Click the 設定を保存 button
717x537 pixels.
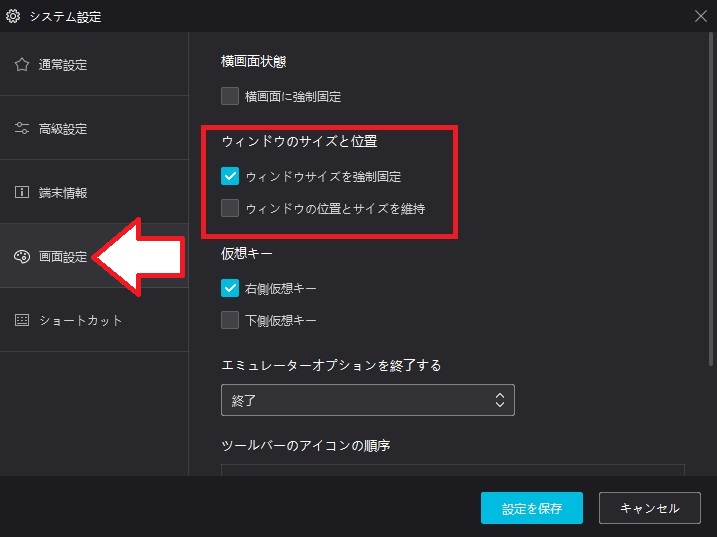532,508
